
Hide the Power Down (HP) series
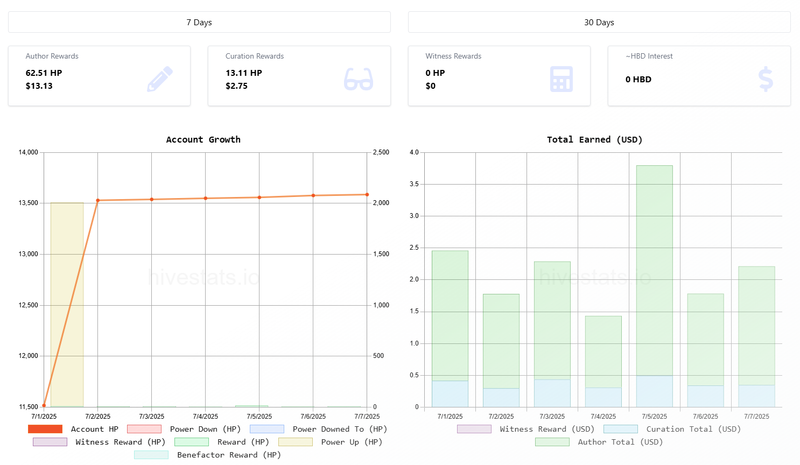[184, 429]
